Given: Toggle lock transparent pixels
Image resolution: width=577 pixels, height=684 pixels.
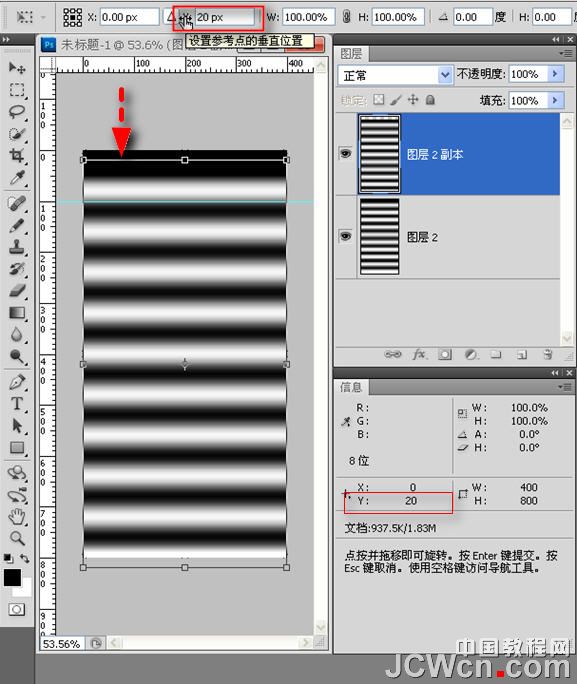Looking at the screenshot, I should (x=379, y=100).
